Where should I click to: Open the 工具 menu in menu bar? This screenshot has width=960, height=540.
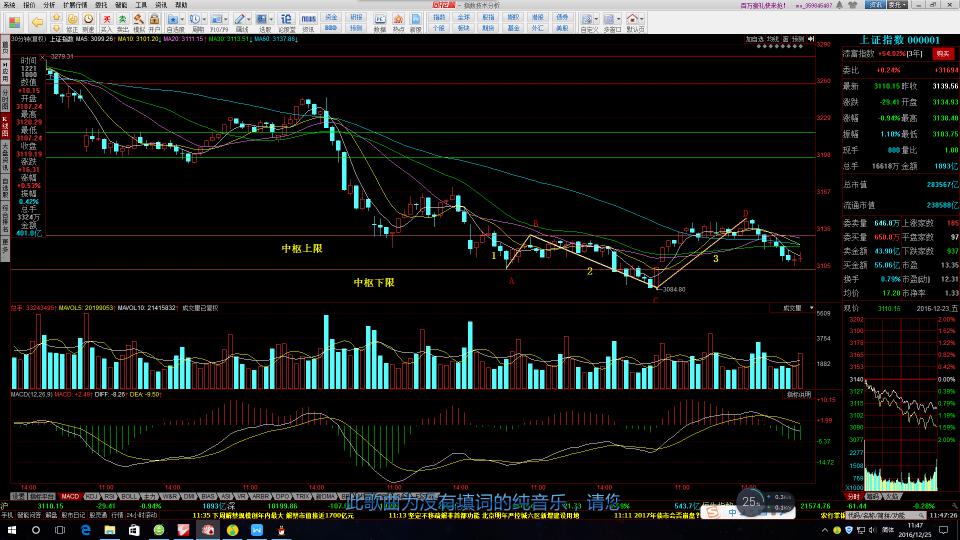pyautogui.click(x=141, y=5)
